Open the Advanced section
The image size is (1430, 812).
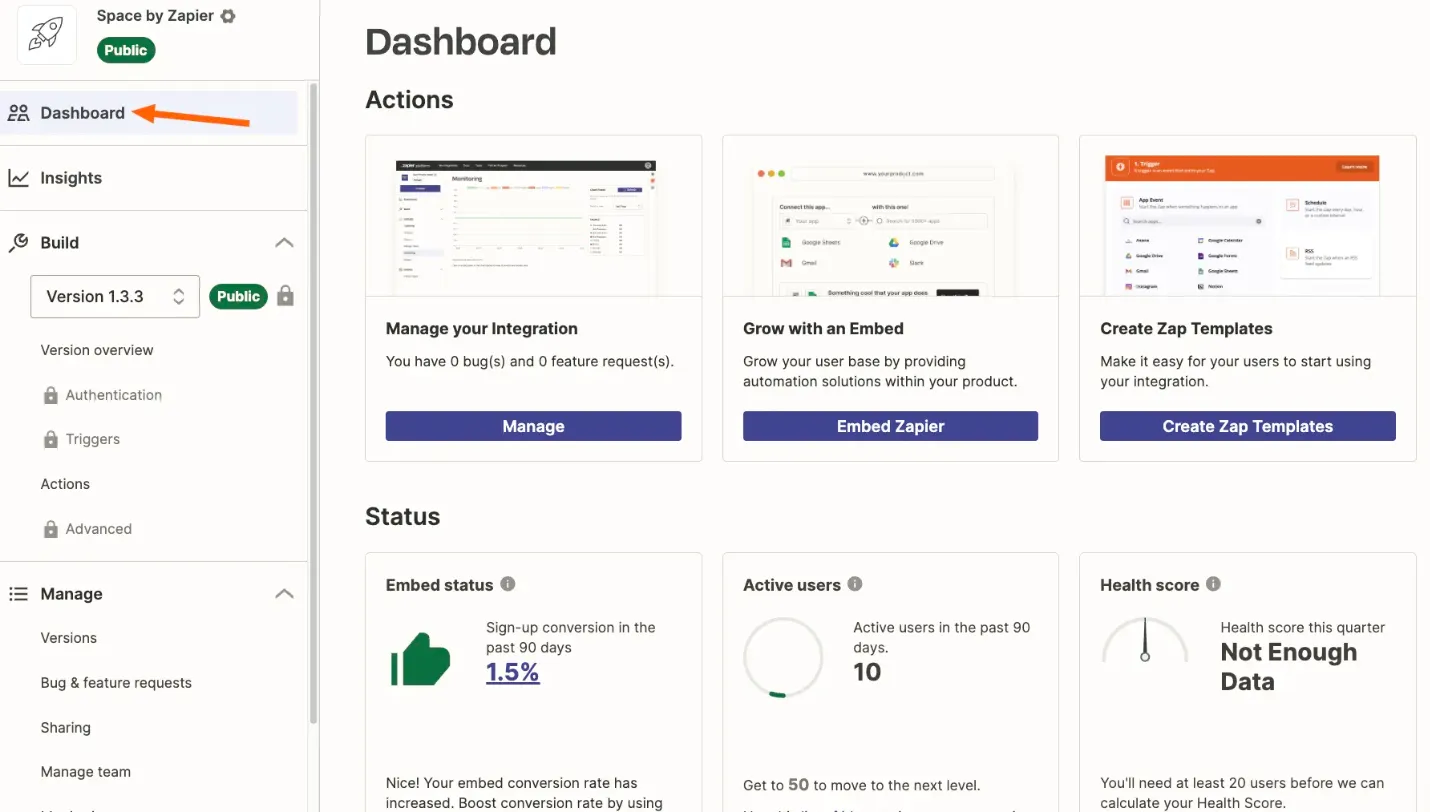(x=99, y=529)
